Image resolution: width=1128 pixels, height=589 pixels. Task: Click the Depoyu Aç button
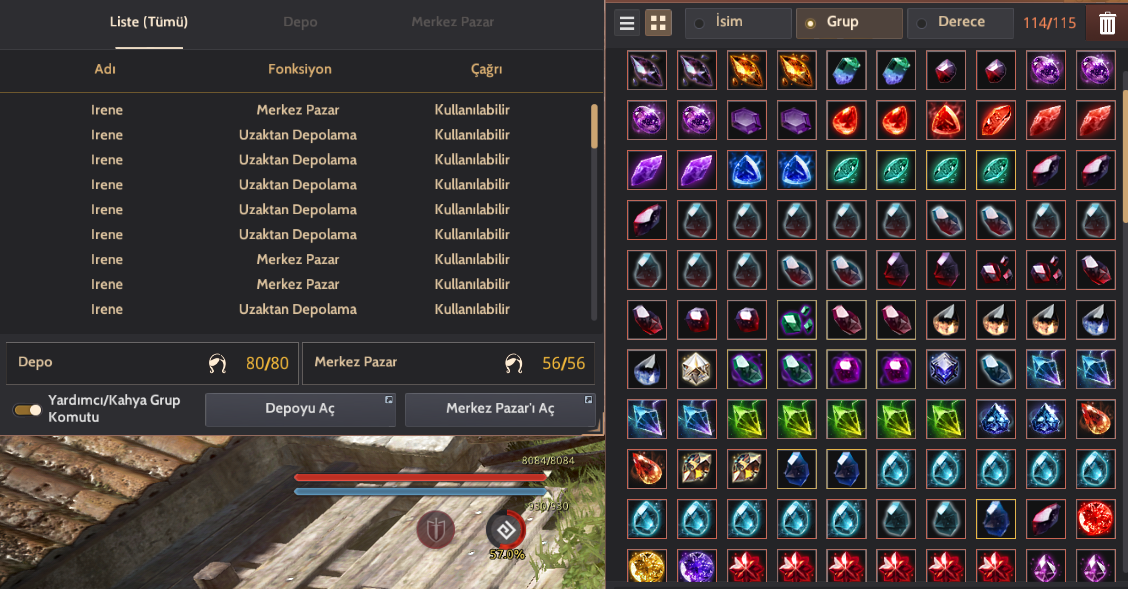pos(300,409)
